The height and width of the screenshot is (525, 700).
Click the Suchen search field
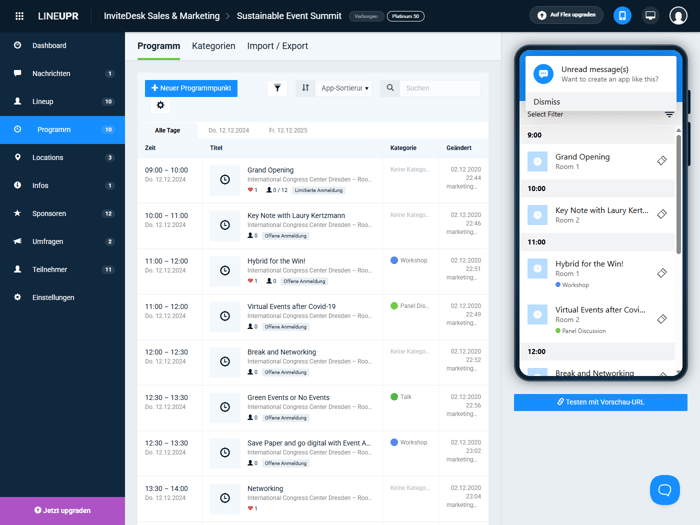coord(440,88)
